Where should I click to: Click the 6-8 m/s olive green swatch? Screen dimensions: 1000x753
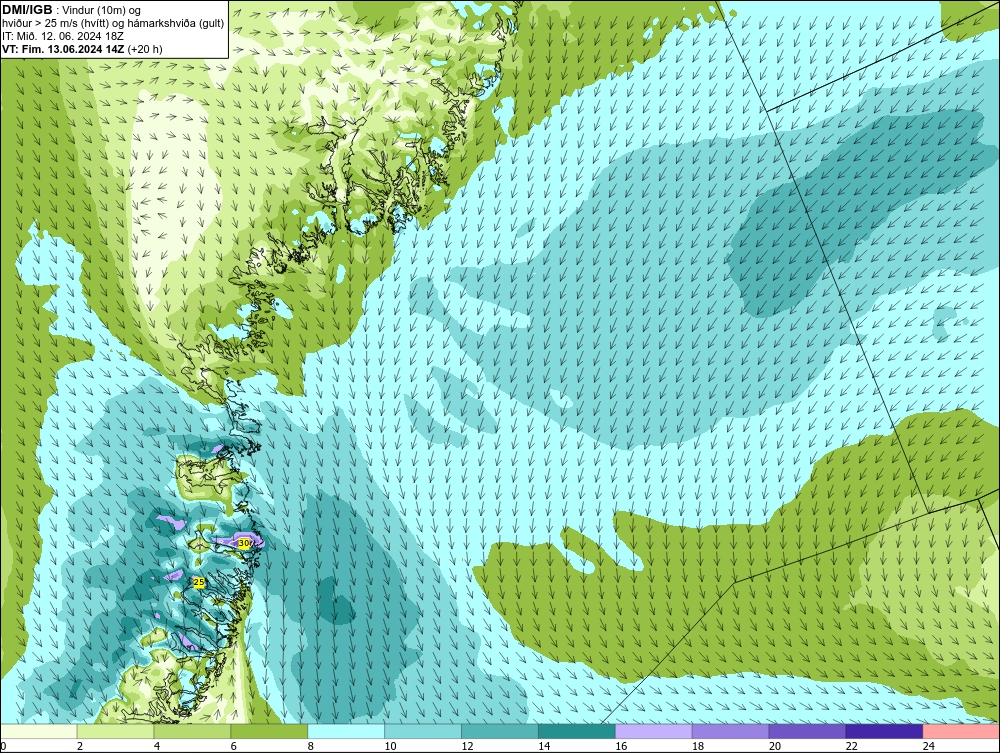tap(269, 731)
